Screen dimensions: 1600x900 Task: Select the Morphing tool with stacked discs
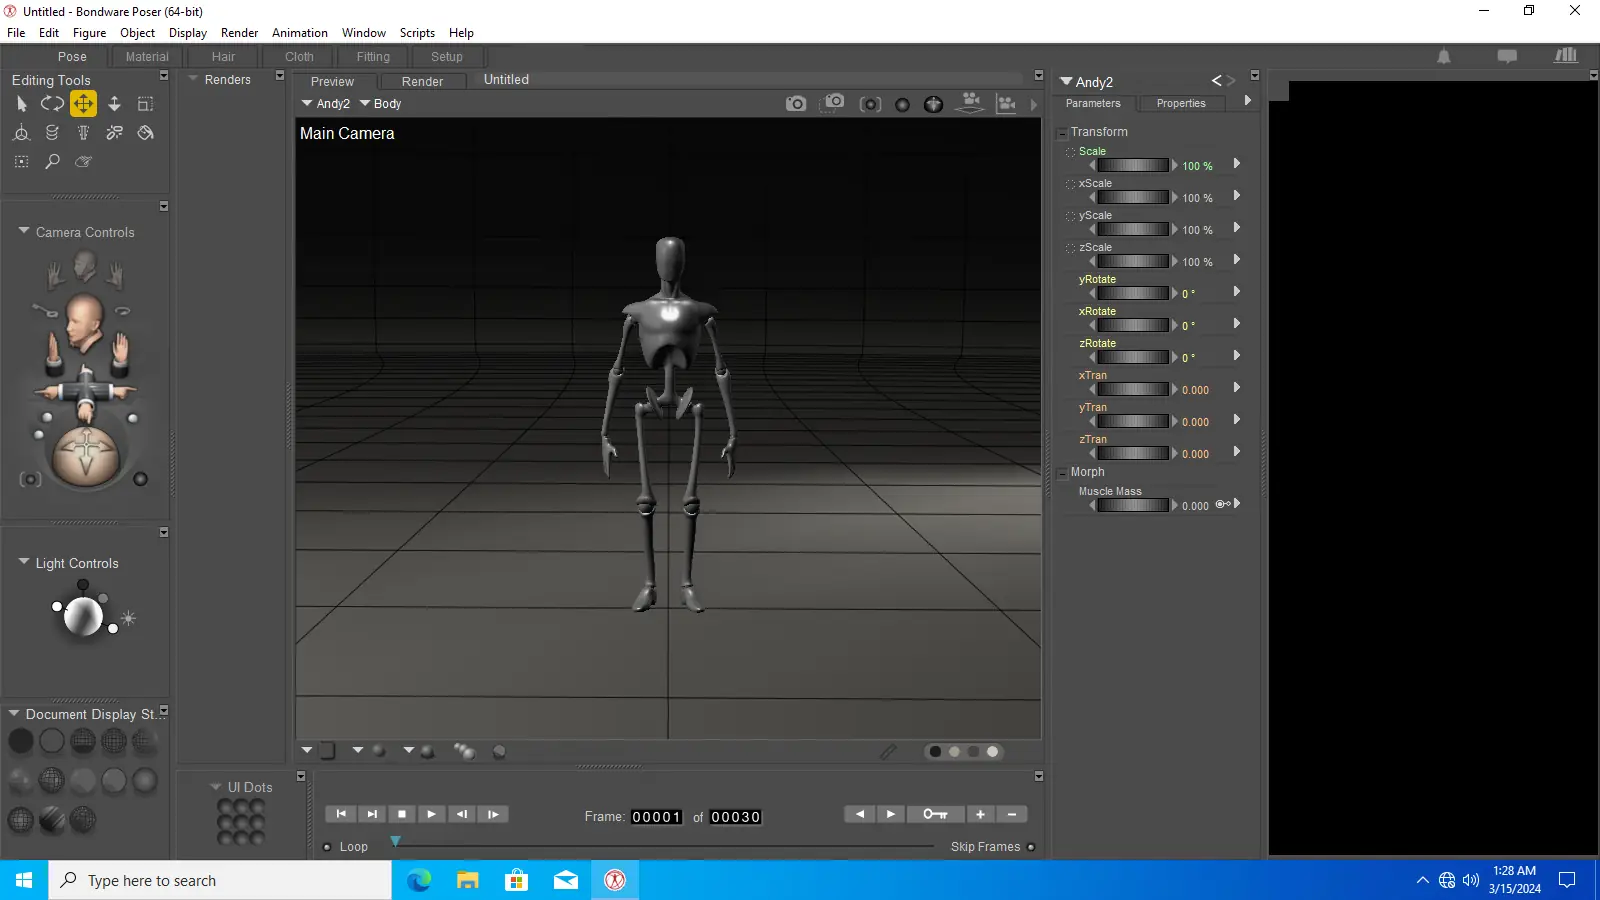point(52,132)
